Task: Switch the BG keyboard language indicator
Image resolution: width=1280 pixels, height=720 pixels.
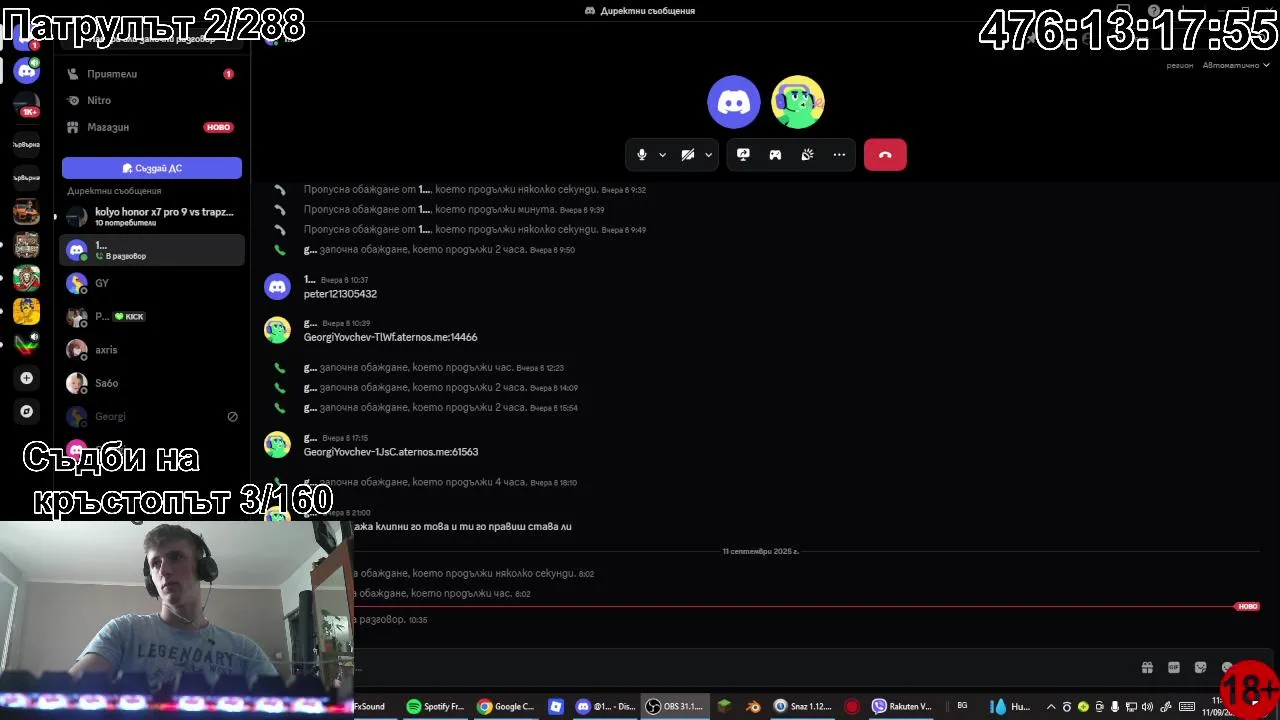Action: point(962,706)
